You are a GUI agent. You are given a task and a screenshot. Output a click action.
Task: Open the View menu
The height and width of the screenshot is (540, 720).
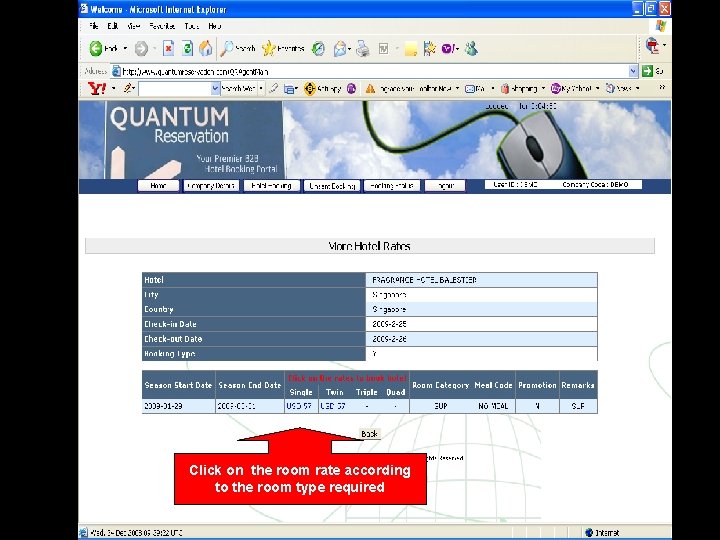pos(134,26)
